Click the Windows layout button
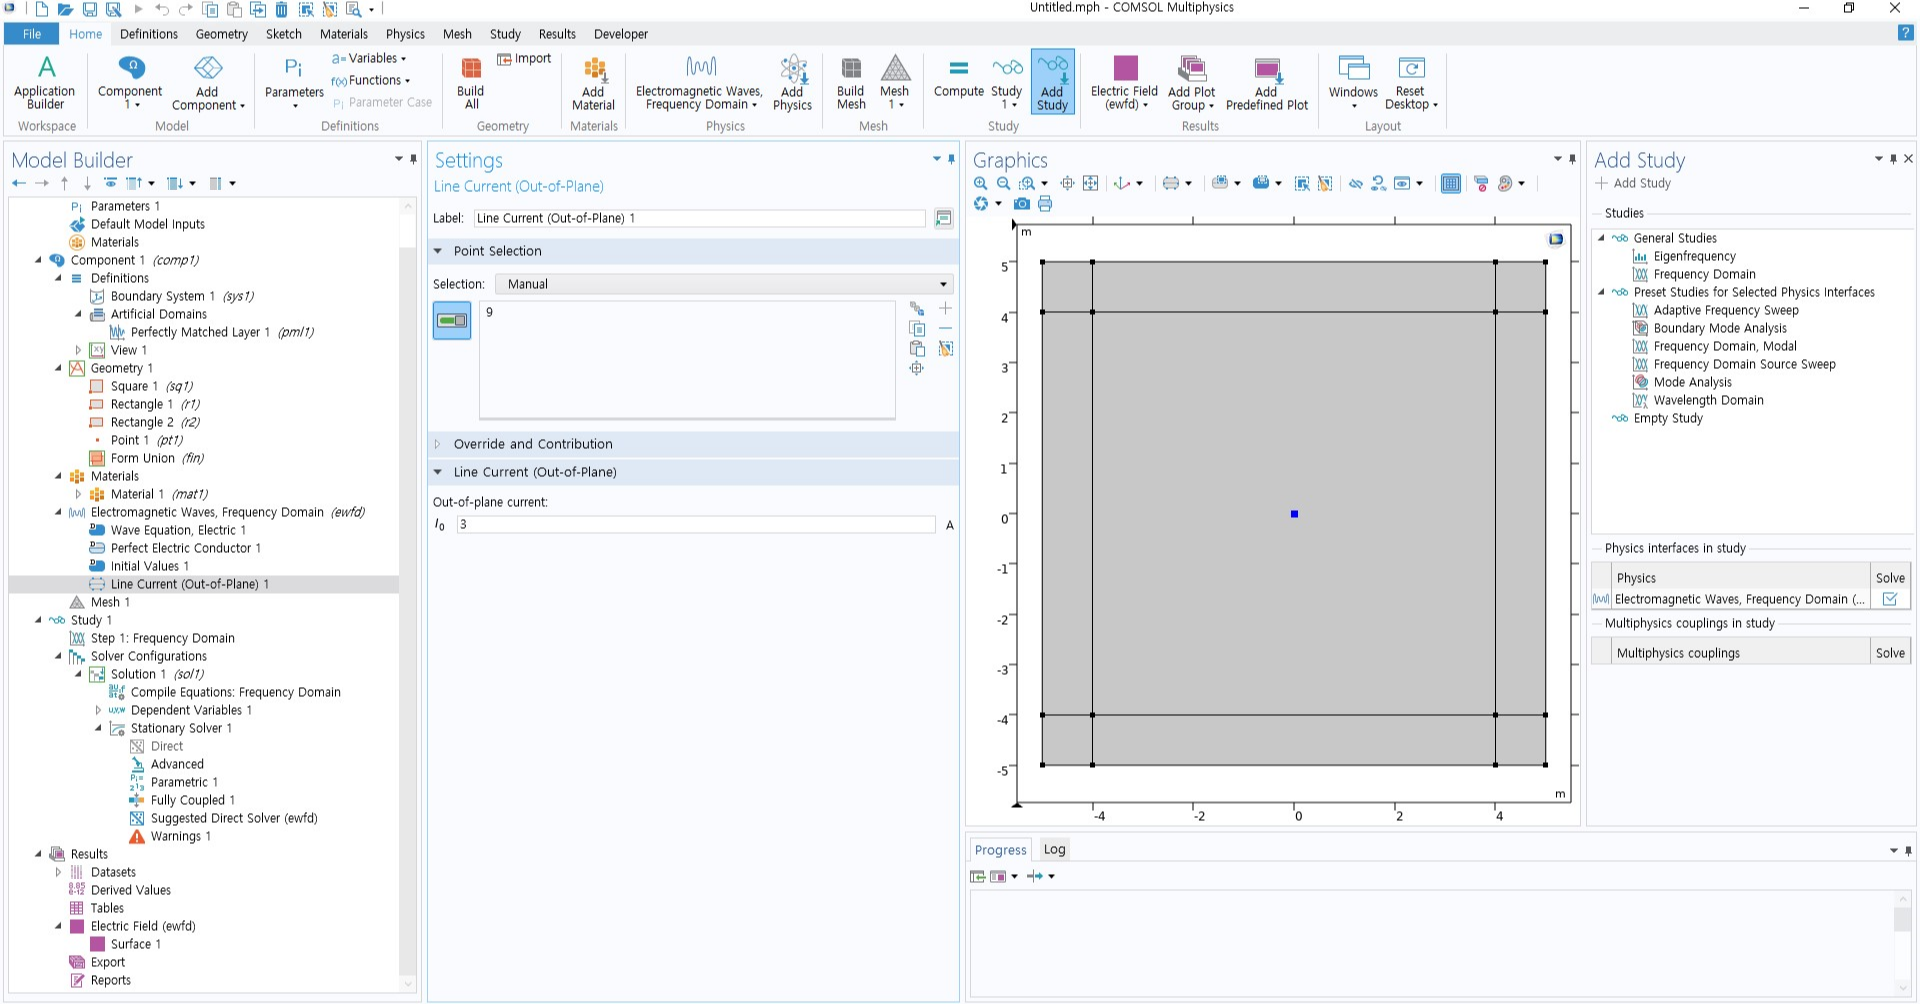1920x1004 pixels. tap(1353, 82)
